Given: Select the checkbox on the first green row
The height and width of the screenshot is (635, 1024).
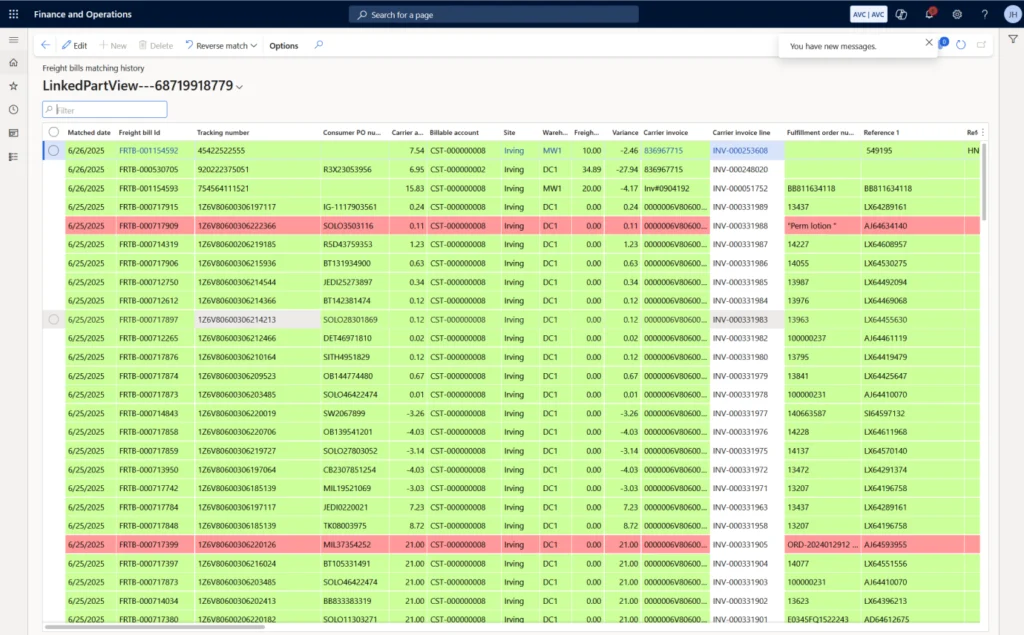Looking at the screenshot, I should tap(54, 150).
